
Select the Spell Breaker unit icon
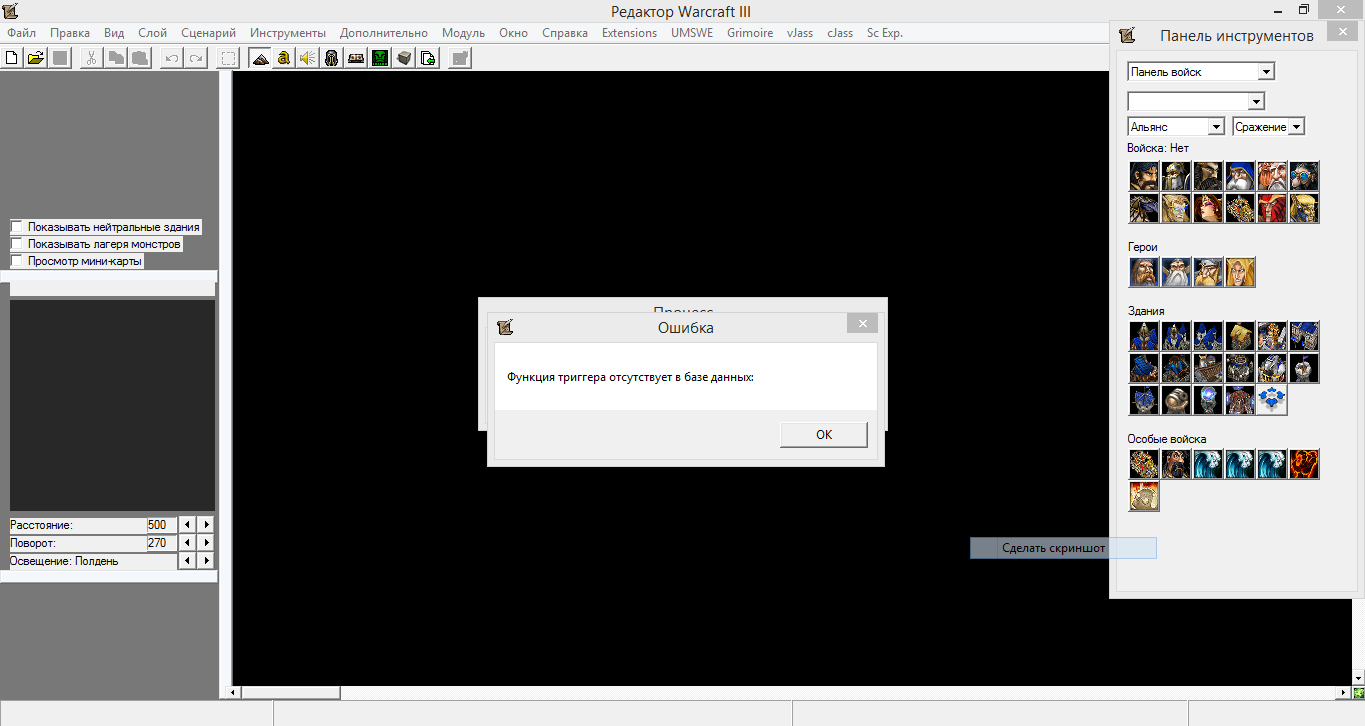tap(1272, 208)
